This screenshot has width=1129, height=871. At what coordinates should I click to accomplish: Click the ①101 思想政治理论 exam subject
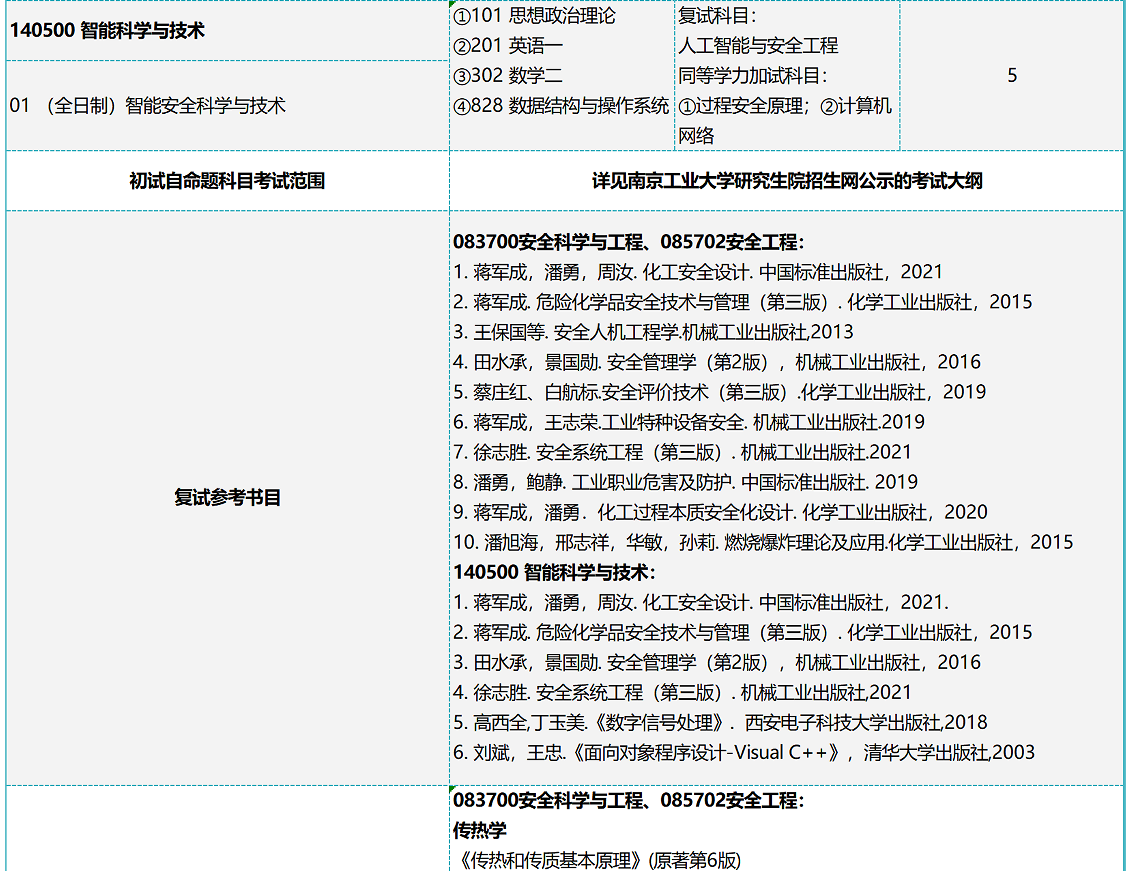tap(534, 16)
